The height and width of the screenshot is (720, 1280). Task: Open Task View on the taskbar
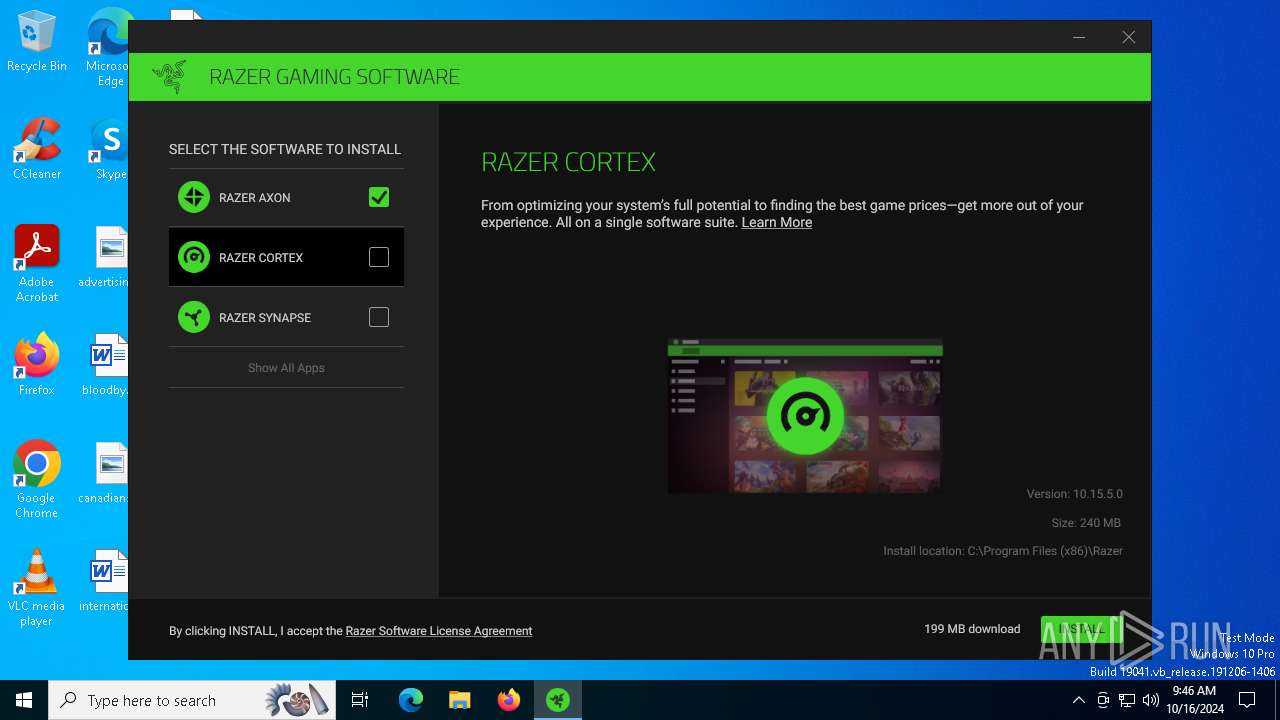coord(361,700)
